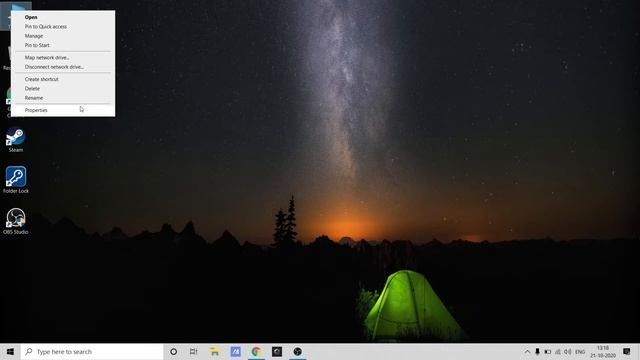Click the Type here to search box
This screenshot has height=360, width=640.
(92, 351)
